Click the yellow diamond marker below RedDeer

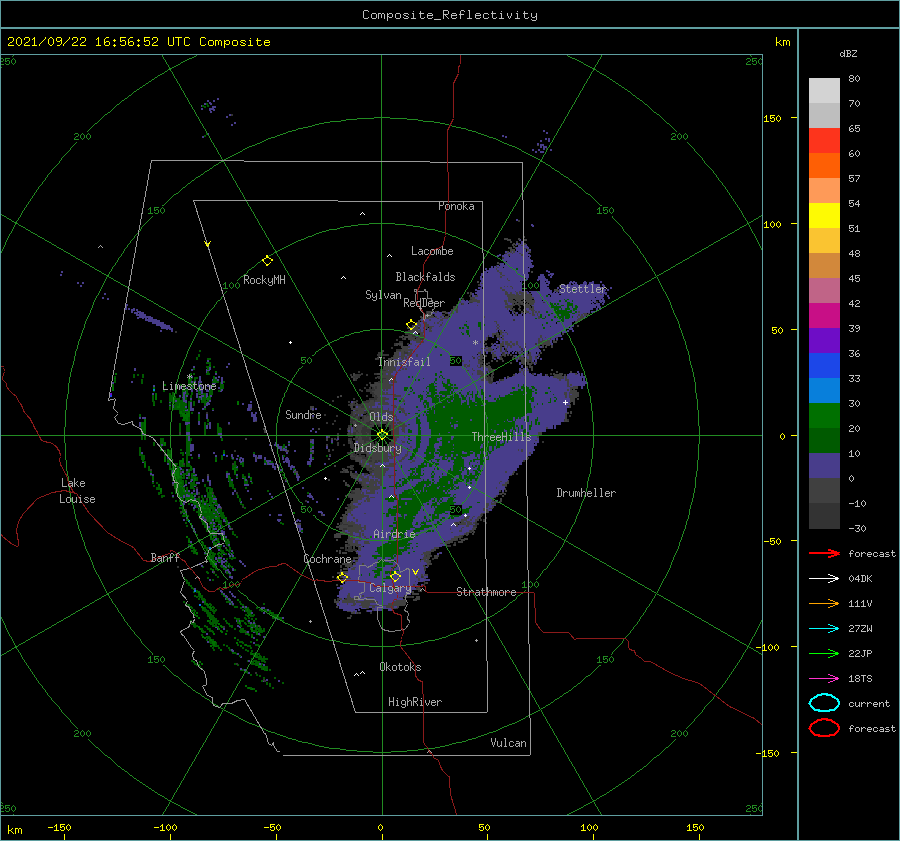411,325
